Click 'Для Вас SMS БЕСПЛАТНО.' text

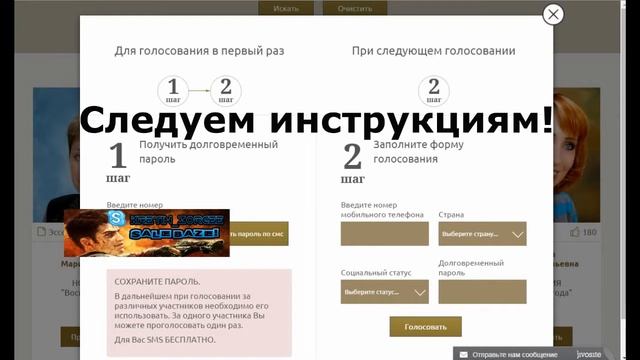pos(164,340)
